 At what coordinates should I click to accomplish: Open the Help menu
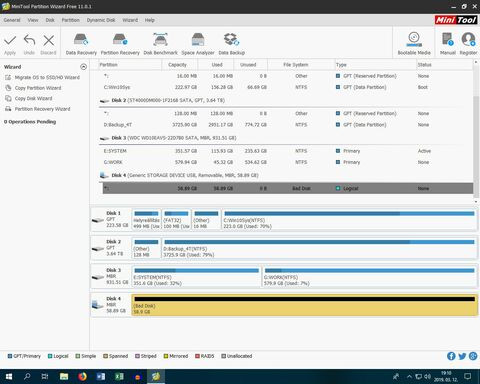(150, 20)
